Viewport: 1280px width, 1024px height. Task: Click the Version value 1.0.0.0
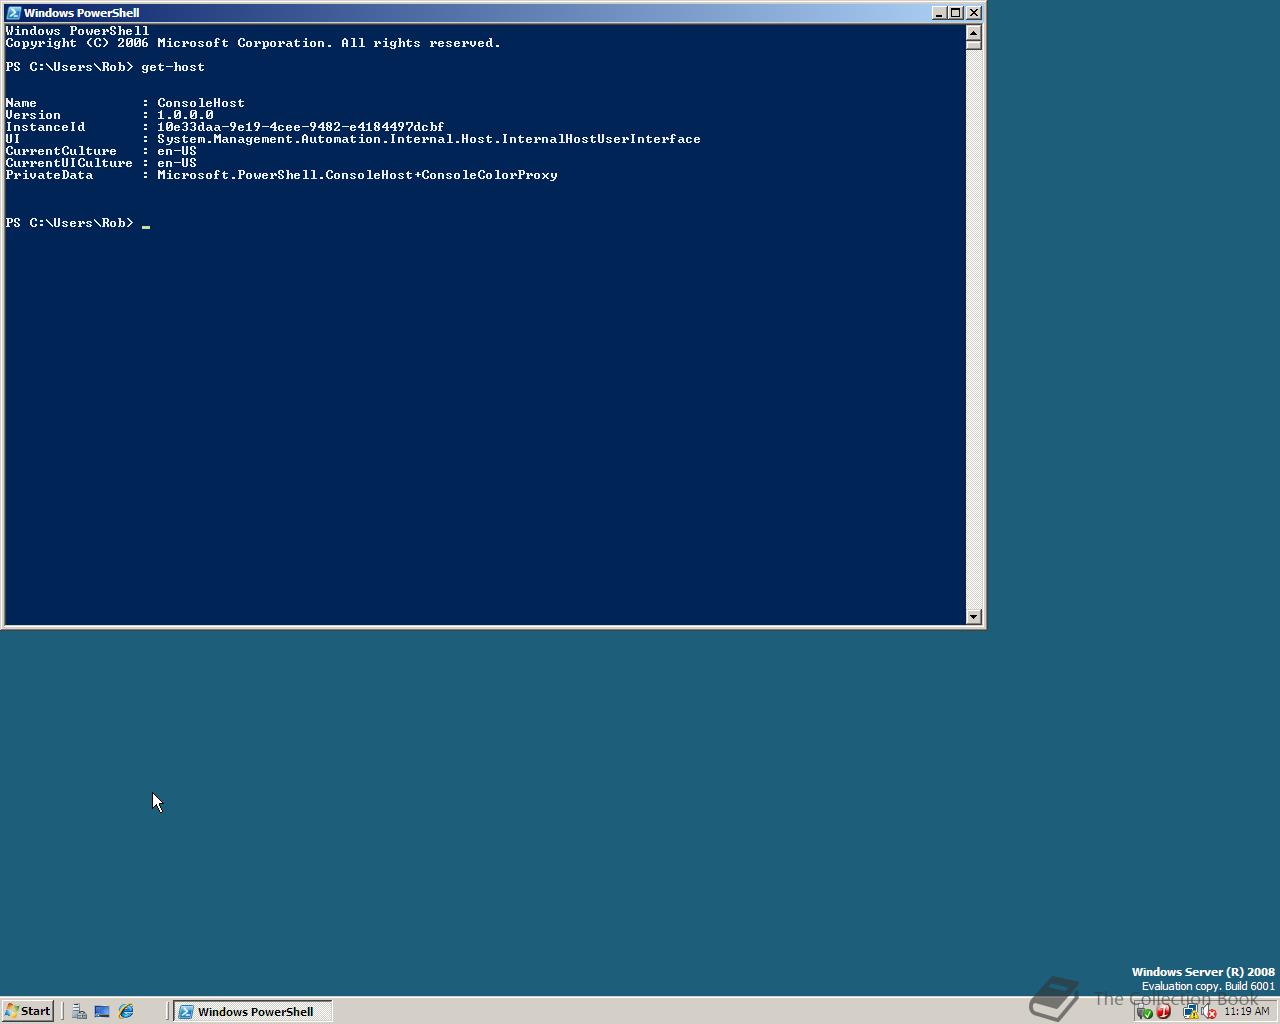coord(185,115)
